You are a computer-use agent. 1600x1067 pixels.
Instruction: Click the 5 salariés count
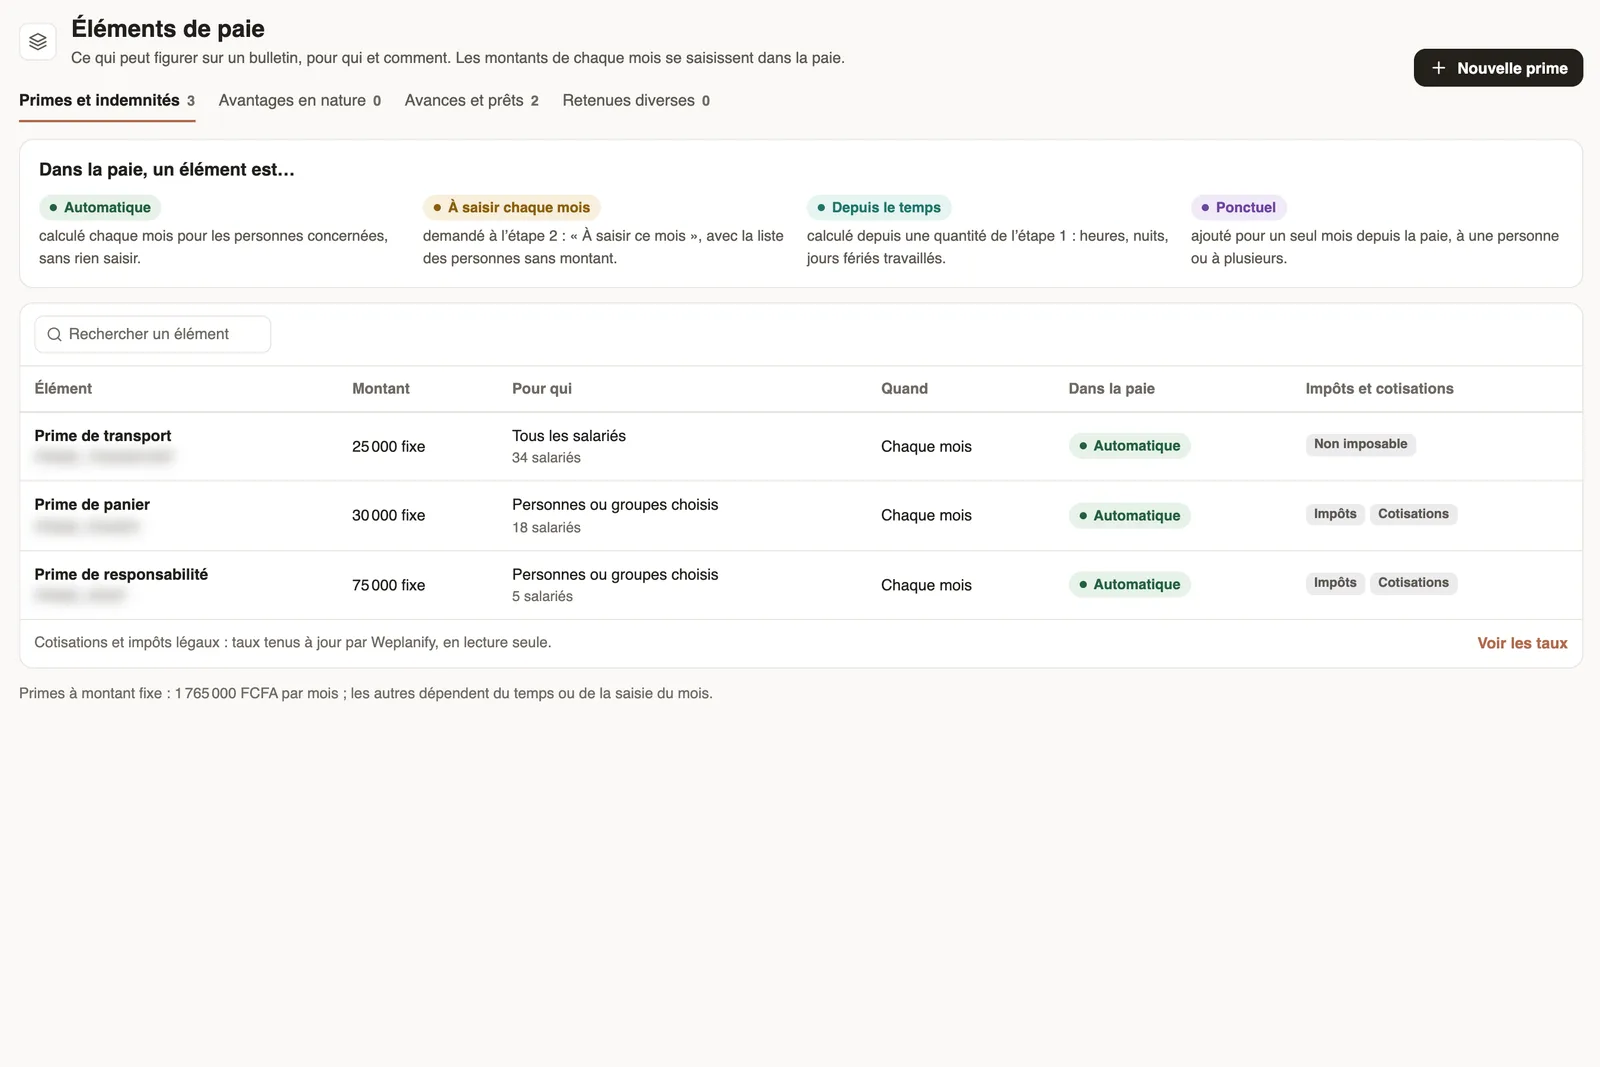tap(542, 597)
